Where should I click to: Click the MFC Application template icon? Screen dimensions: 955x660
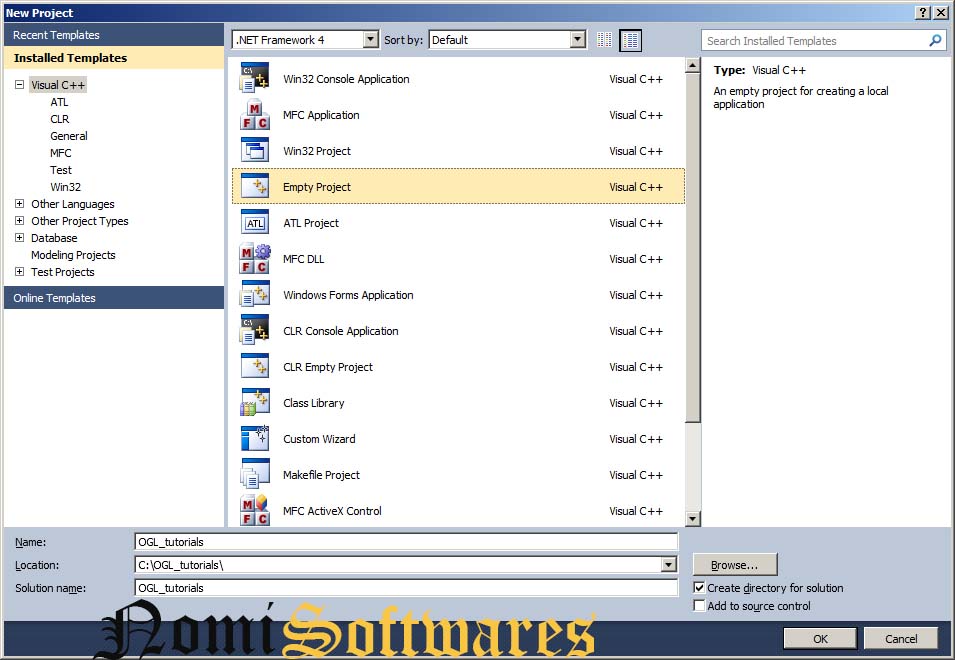point(255,114)
